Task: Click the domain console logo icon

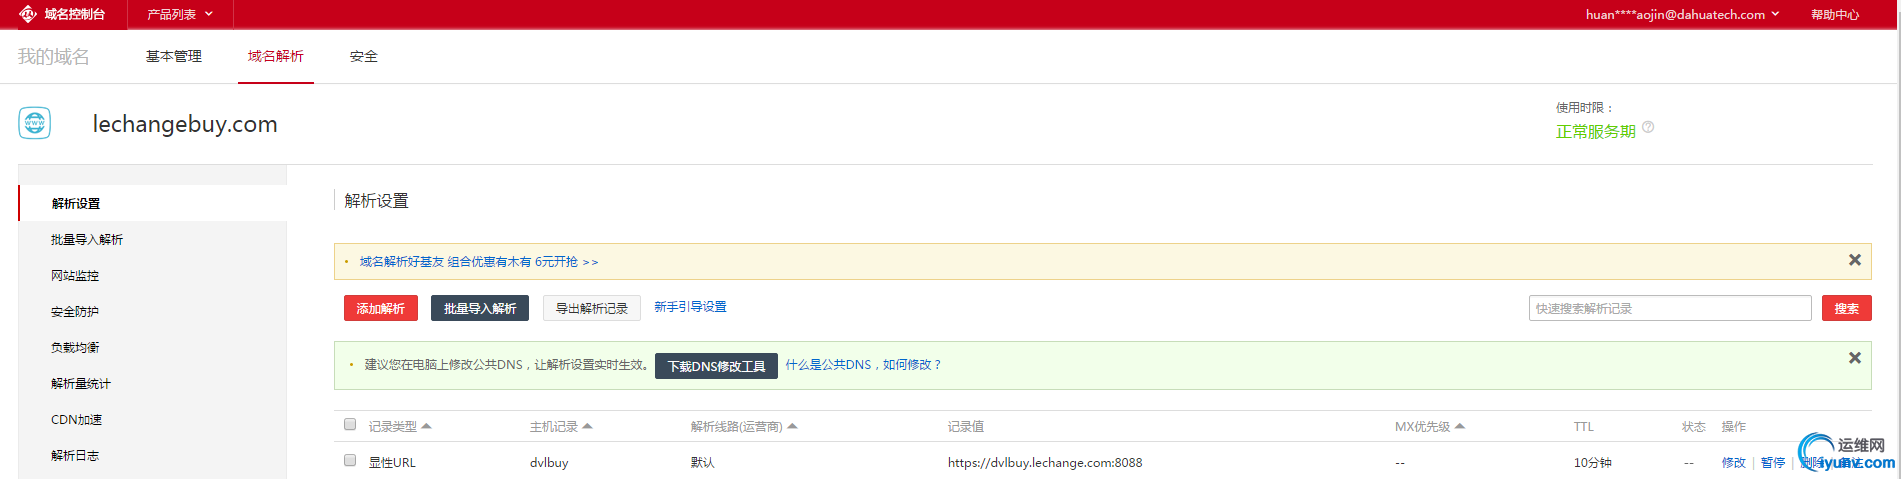Action: [28, 14]
